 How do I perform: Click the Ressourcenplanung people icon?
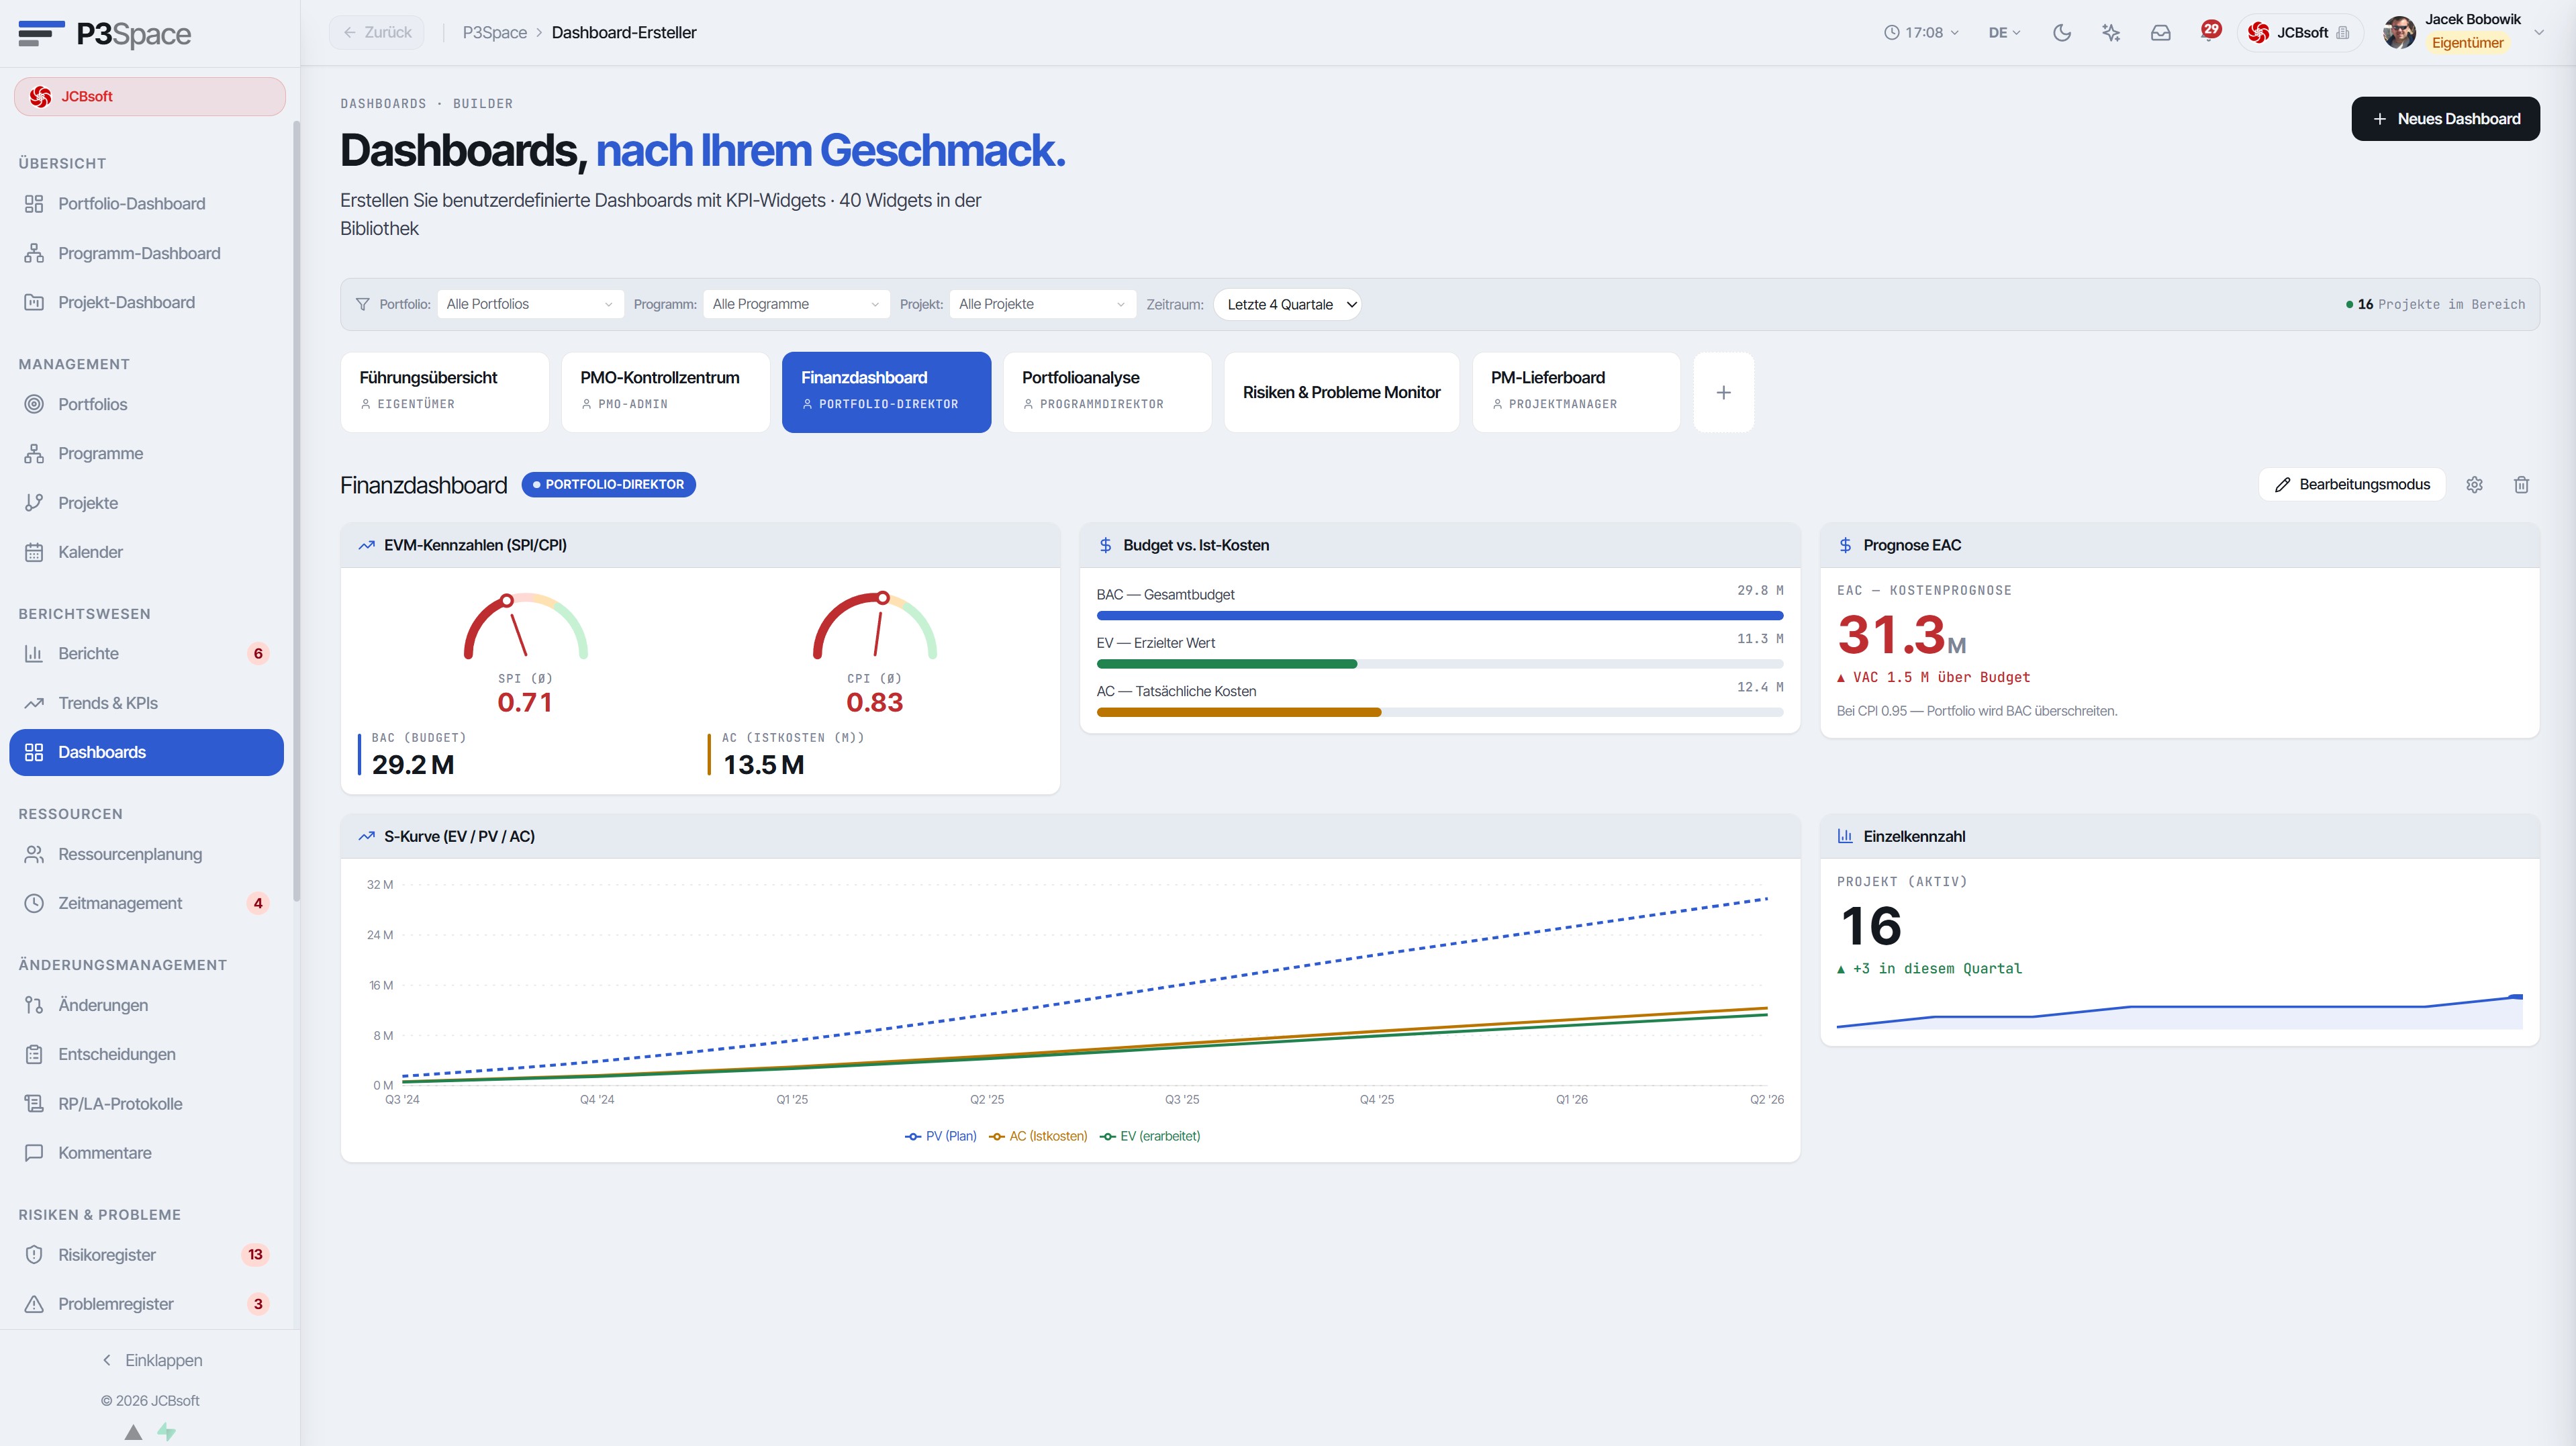34,854
